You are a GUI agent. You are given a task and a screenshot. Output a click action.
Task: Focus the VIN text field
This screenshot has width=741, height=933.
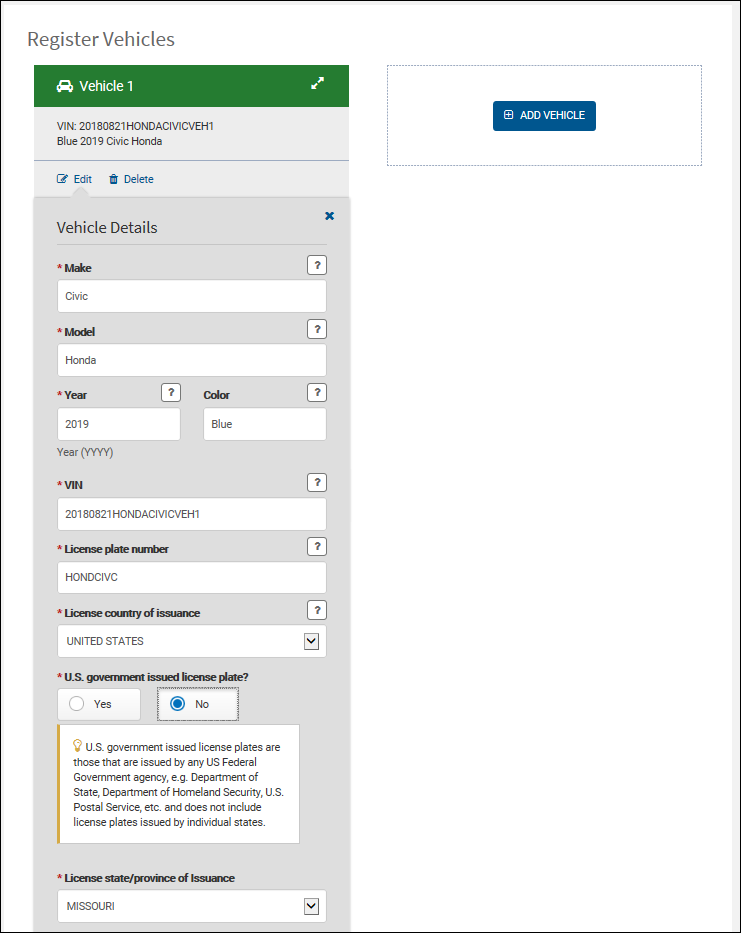192,514
